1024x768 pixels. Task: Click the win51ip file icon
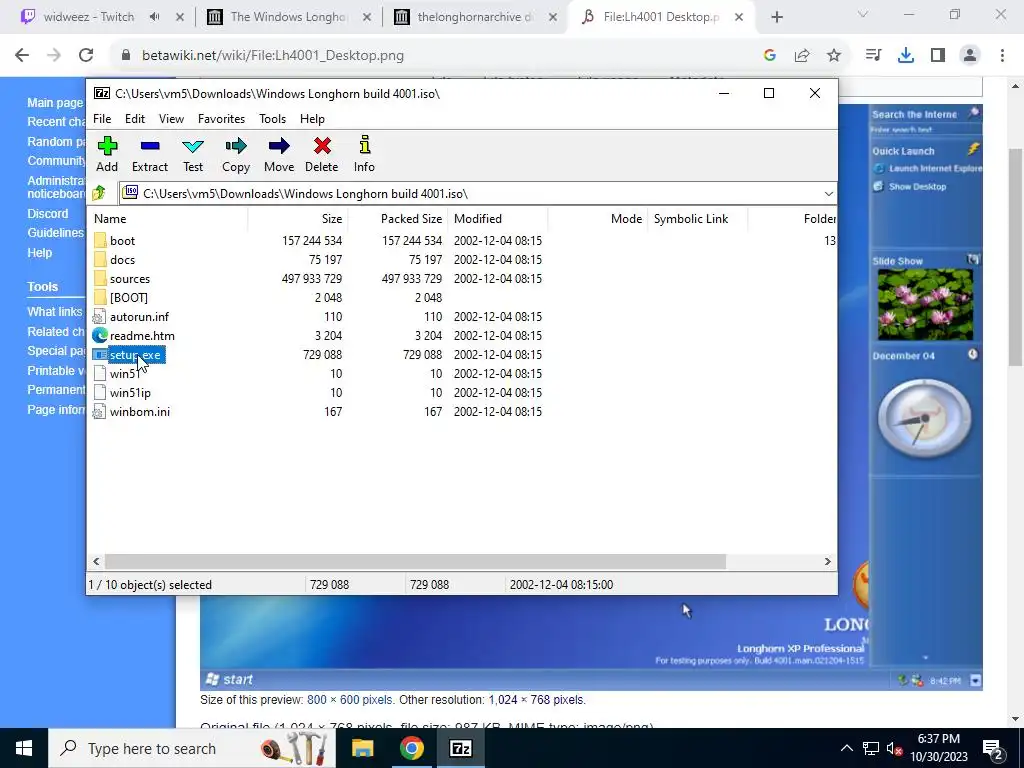(99, 392)
